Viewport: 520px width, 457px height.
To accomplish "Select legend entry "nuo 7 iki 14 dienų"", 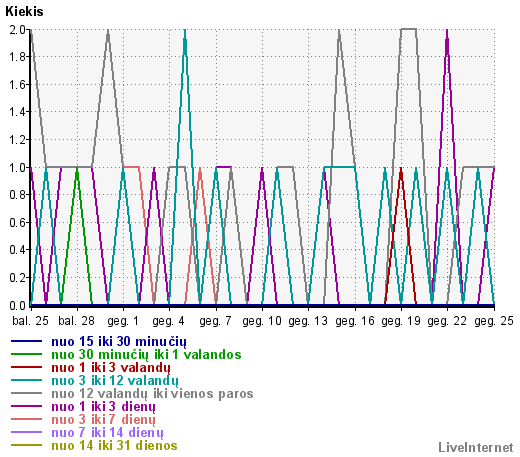I will point(107,433).
